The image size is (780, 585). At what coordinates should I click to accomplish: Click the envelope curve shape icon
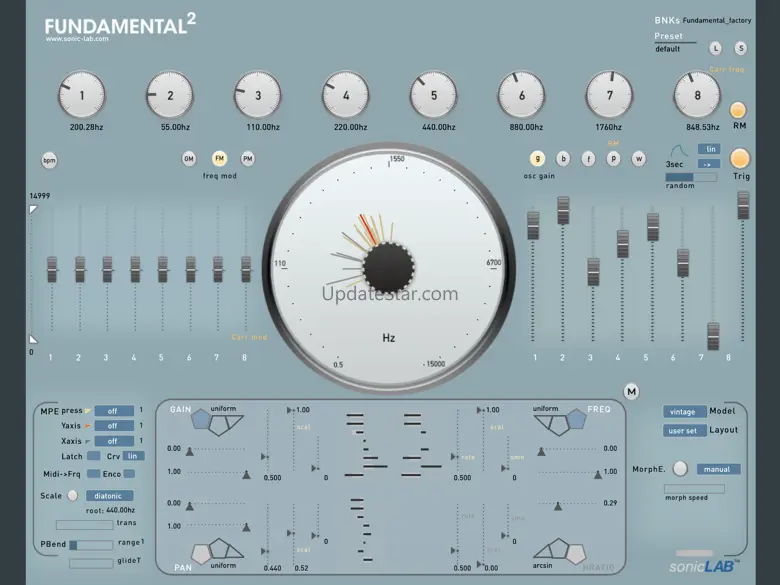(x=677, y=150)
